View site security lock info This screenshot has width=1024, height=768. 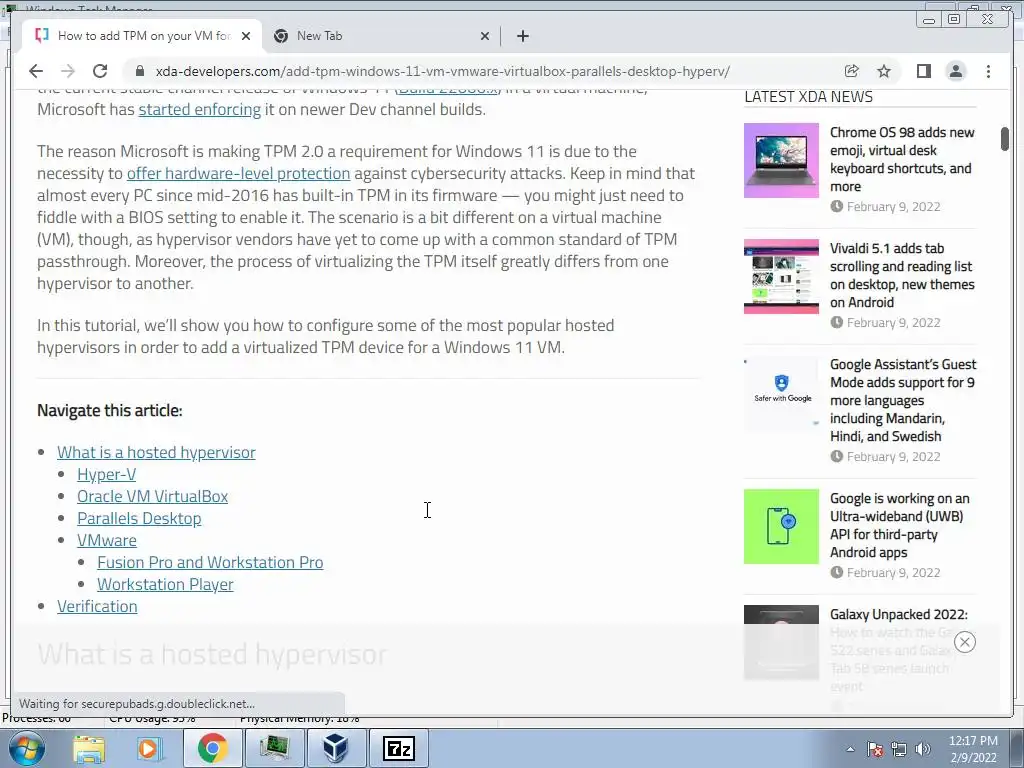click(x=138, y=71)
